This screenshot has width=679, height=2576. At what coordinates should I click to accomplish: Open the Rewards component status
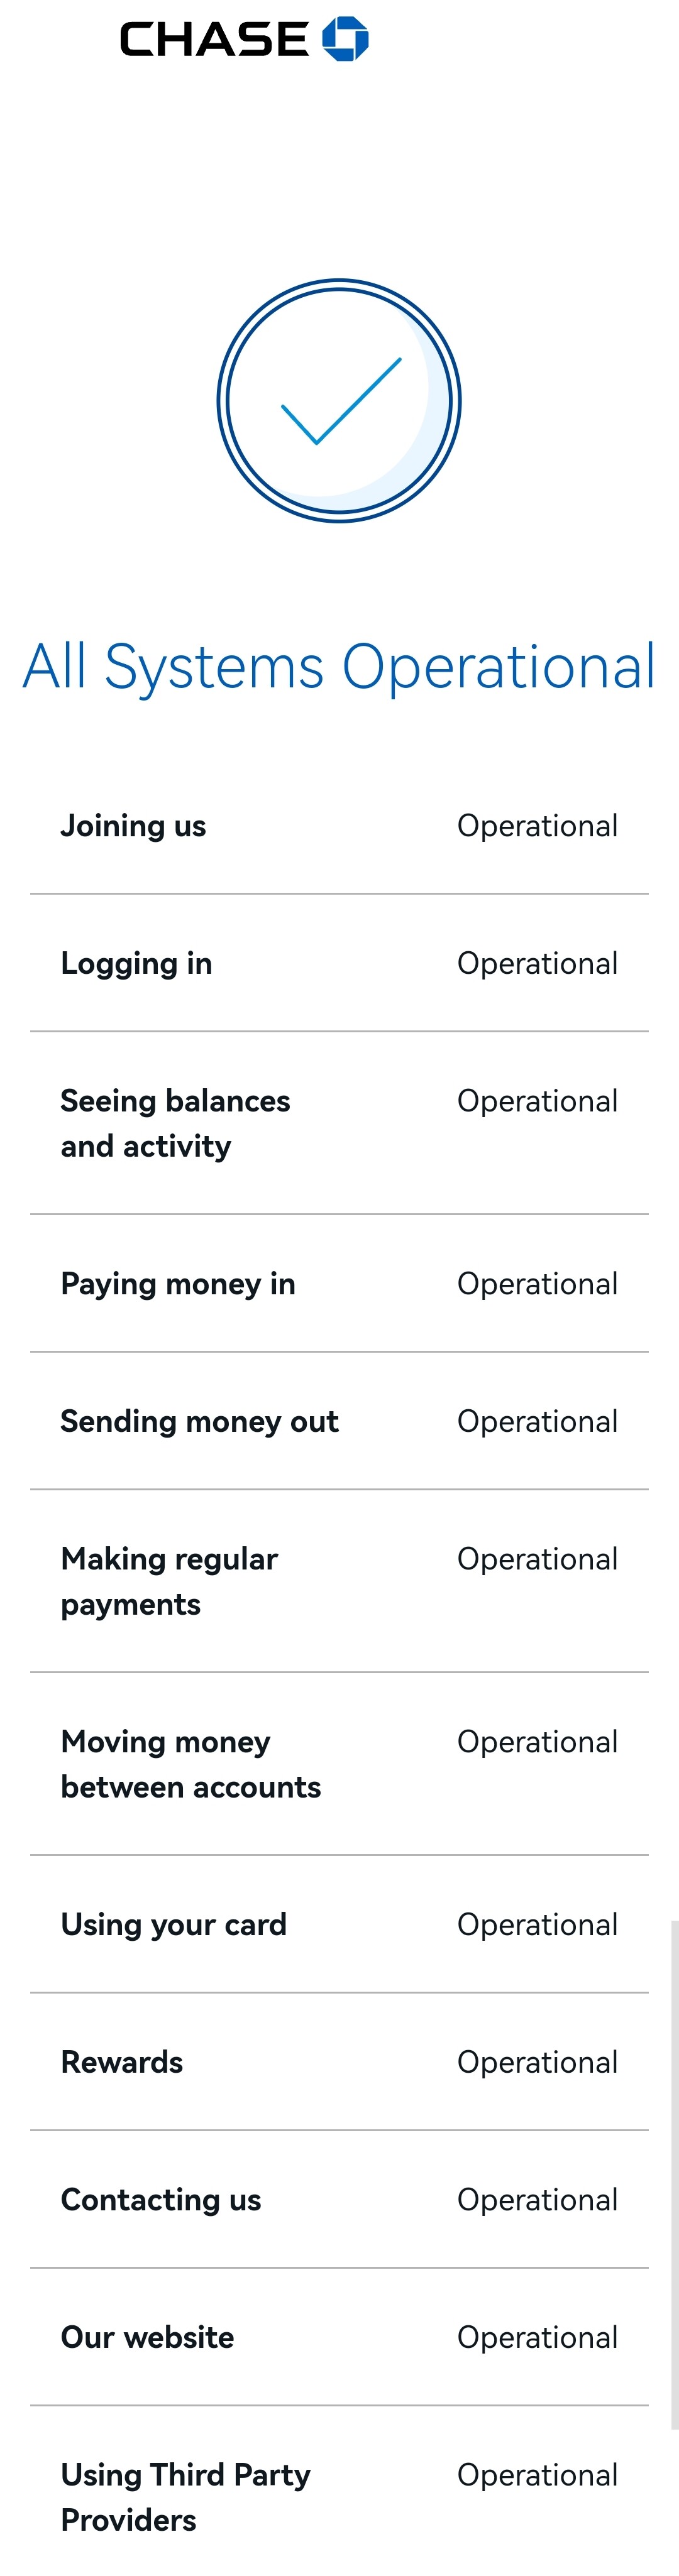pyautogui.click(x=339, y=2062)
